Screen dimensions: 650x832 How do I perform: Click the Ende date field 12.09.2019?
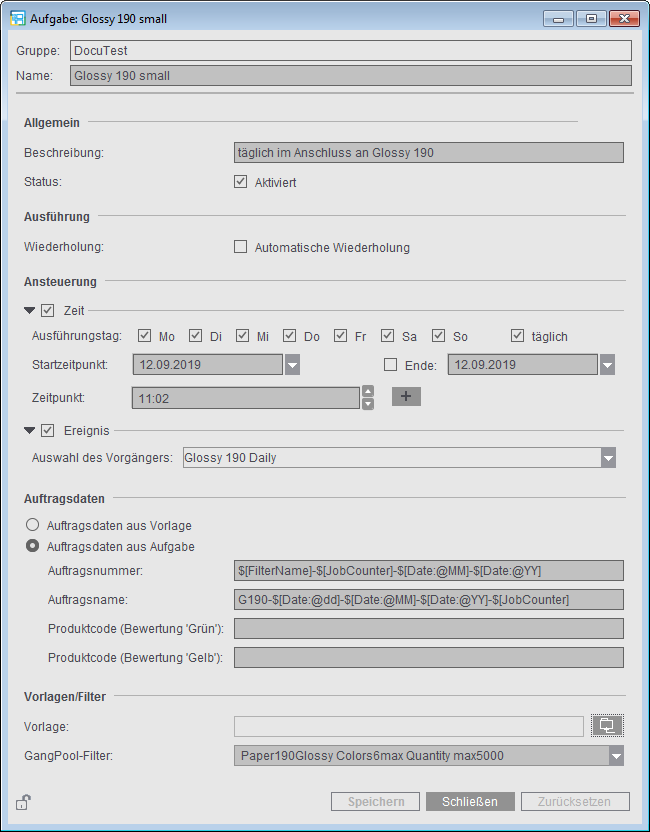pyautogui.click(x=523, y=365)
